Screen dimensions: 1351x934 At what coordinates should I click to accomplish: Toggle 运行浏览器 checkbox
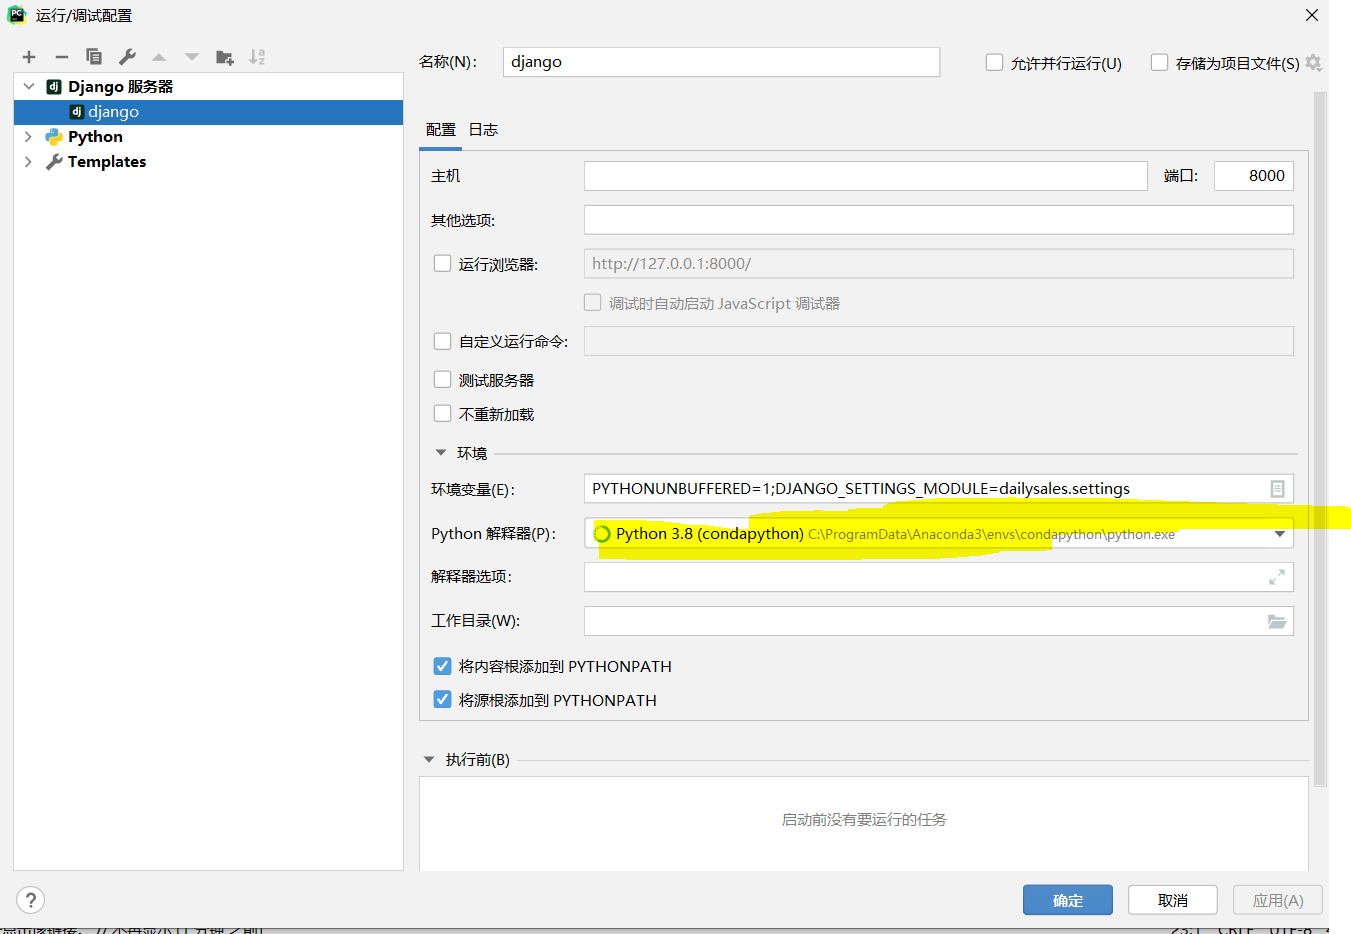coord(442,264)
